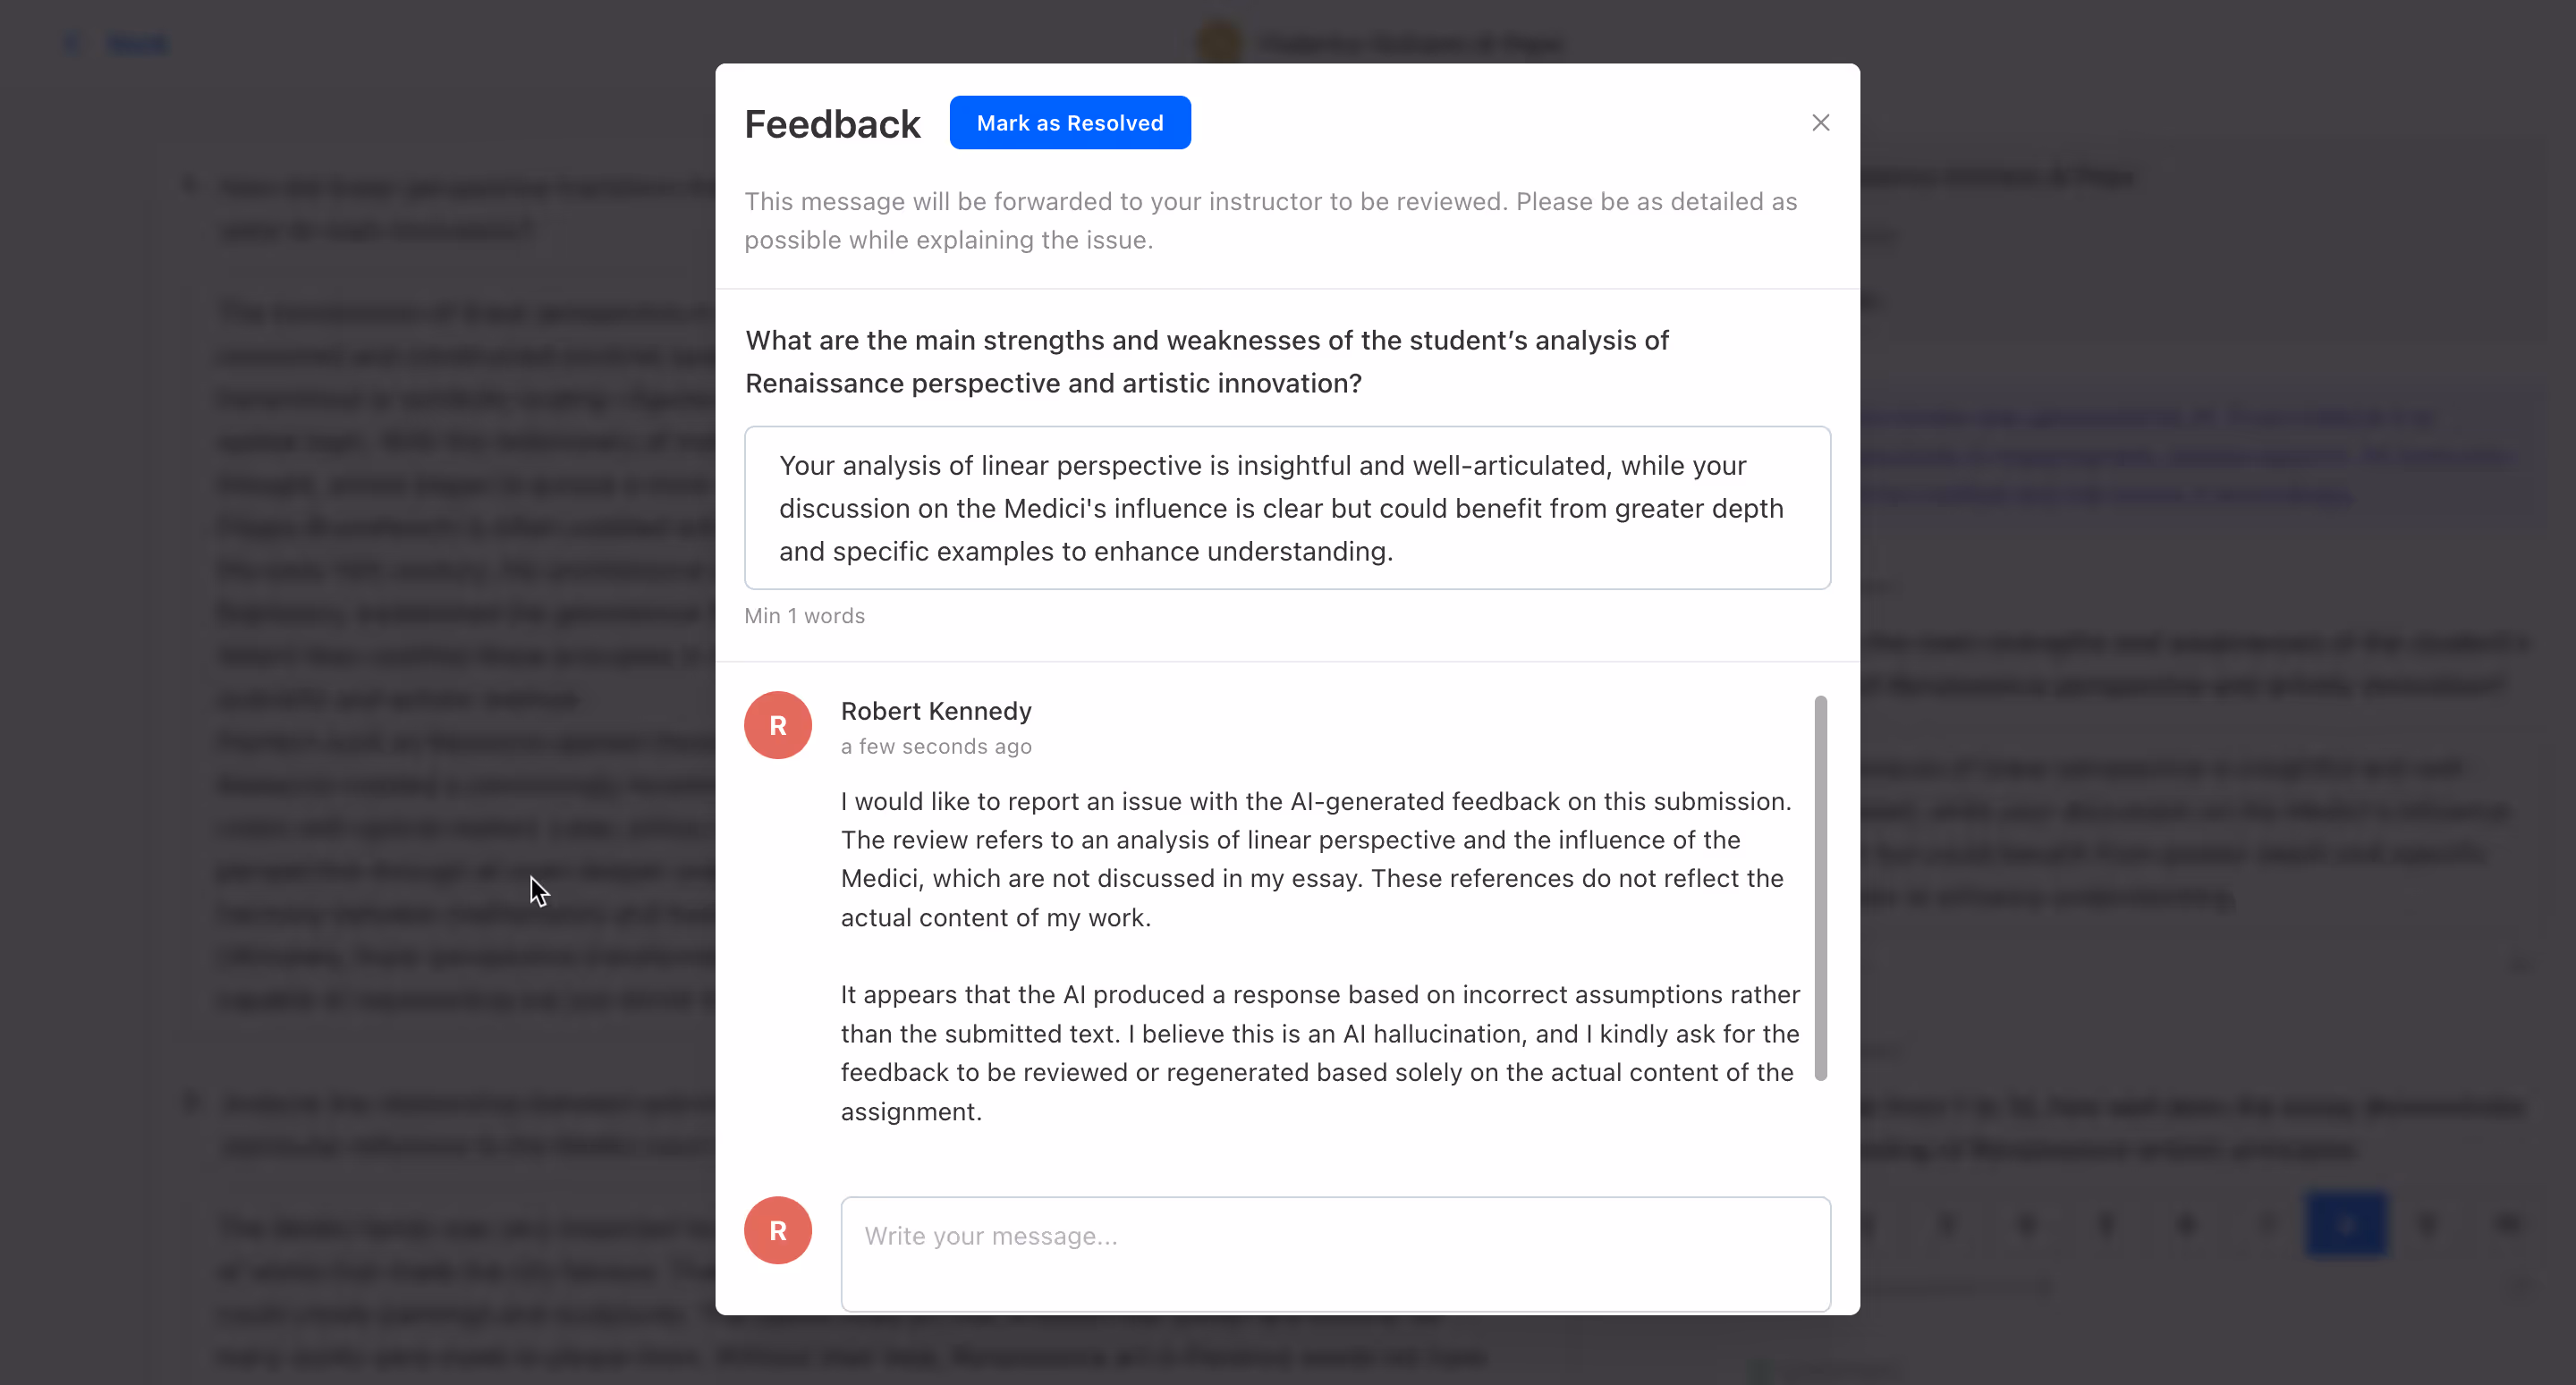Screen dimensions: 2576x1385
Task: Click the 'a few seconds ago' timestamp
Action: point(935,746)
